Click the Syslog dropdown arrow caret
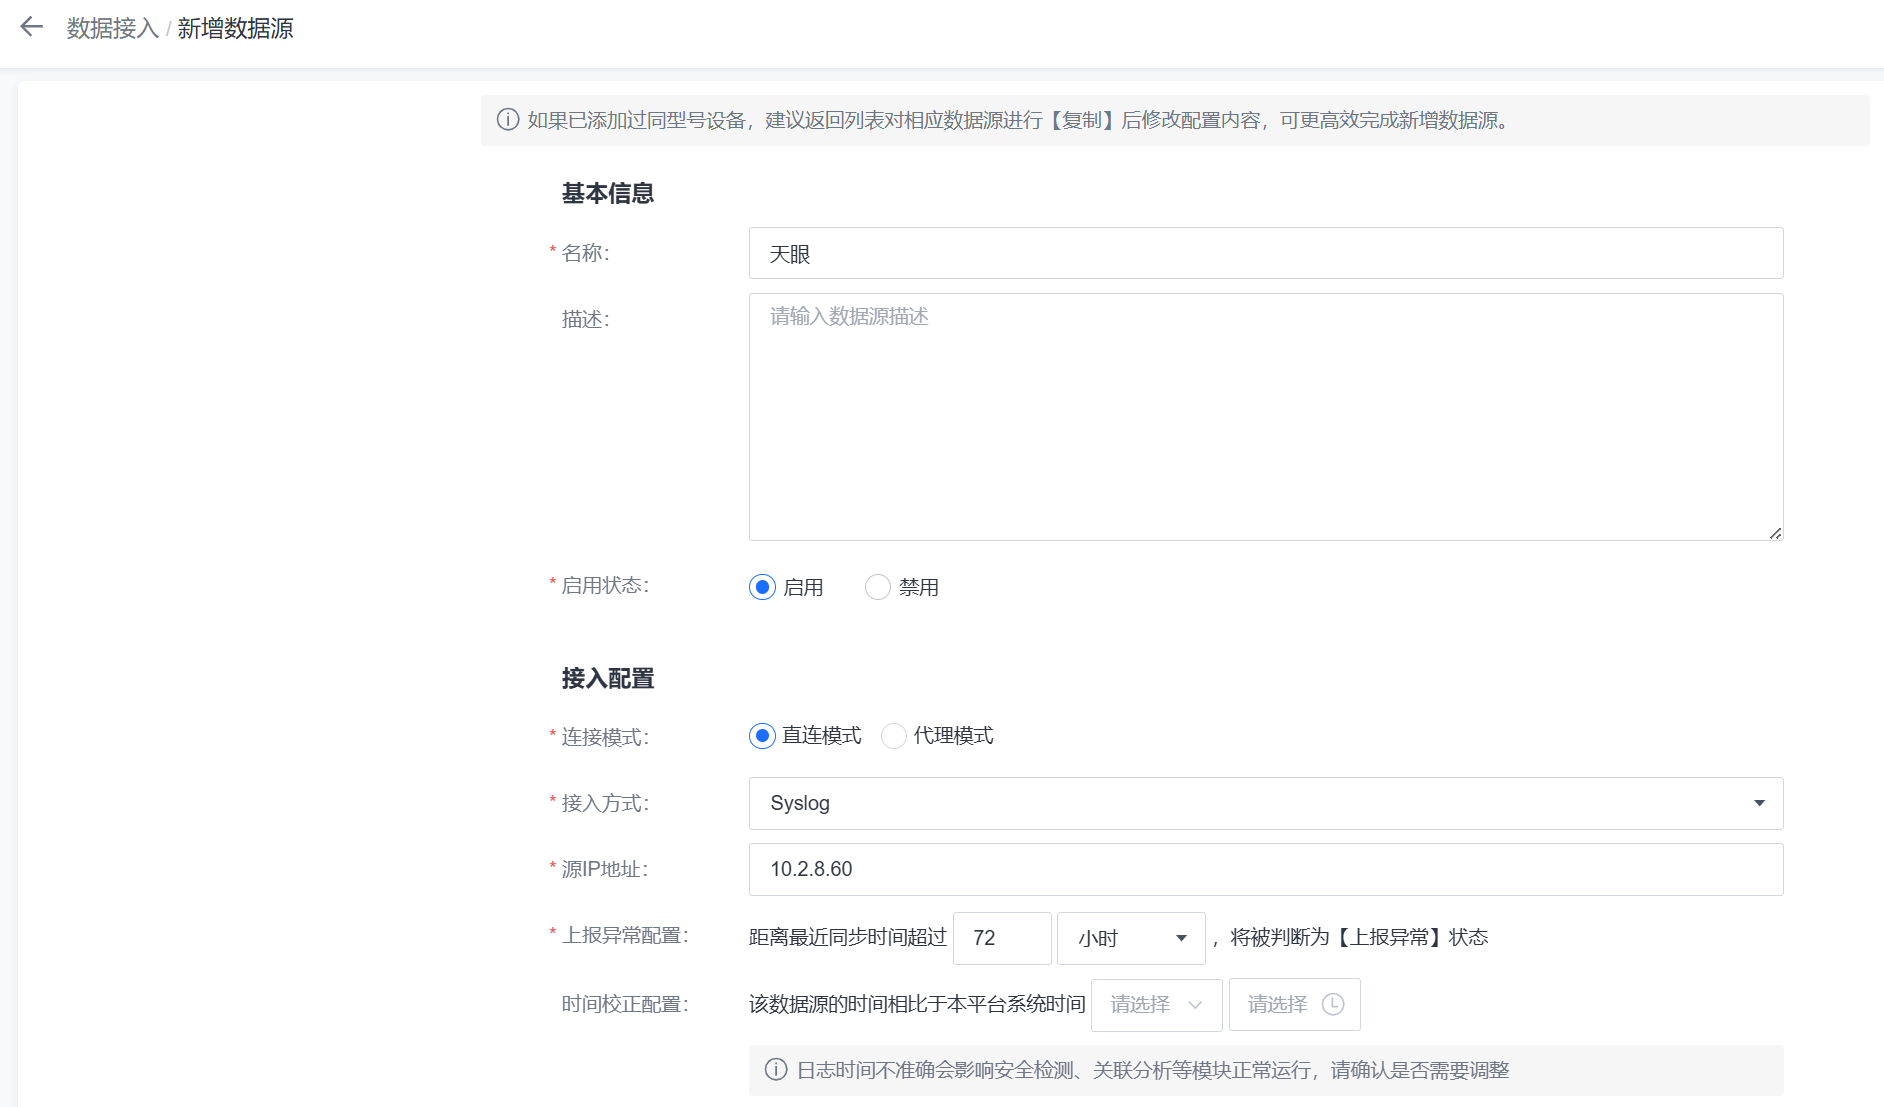 click(x=1759, y=803)
